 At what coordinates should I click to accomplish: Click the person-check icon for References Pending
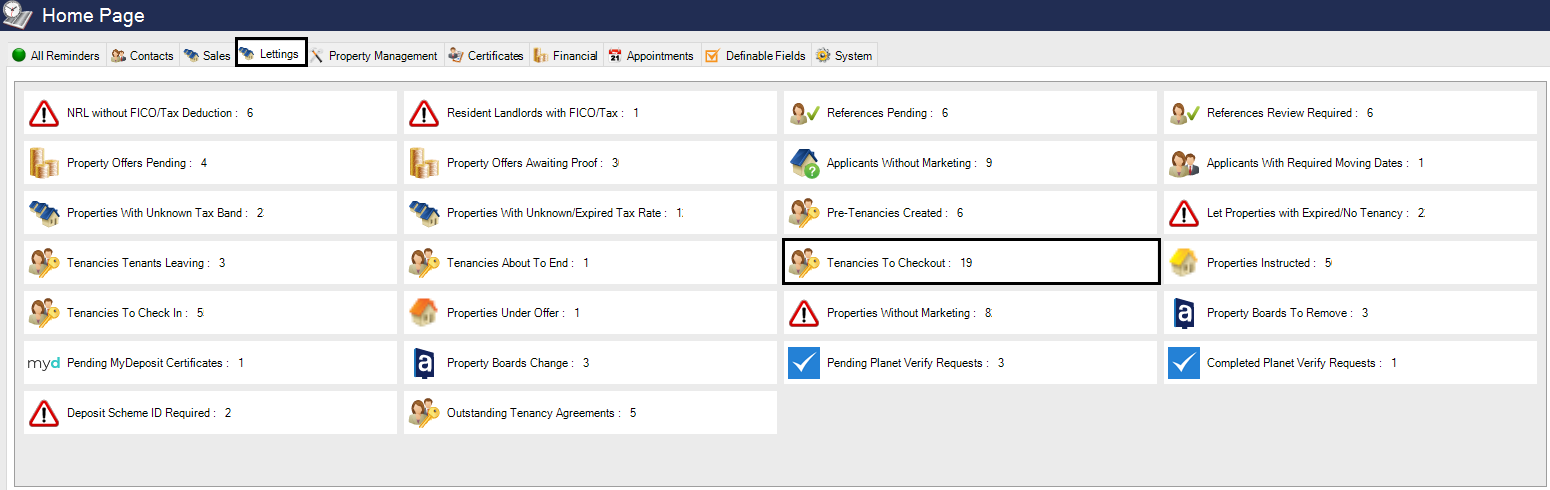[804, 113]
